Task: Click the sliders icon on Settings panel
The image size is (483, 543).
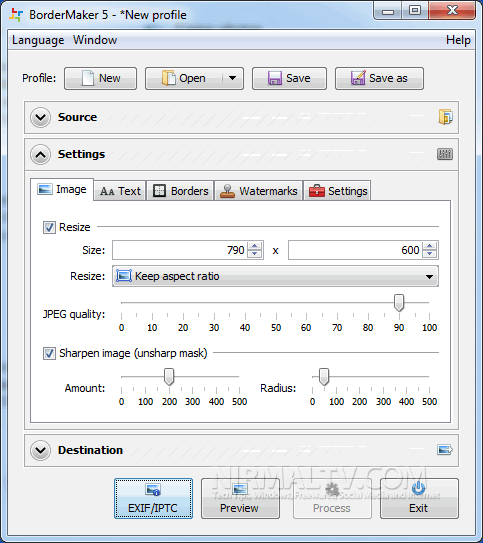Action: 445,154
